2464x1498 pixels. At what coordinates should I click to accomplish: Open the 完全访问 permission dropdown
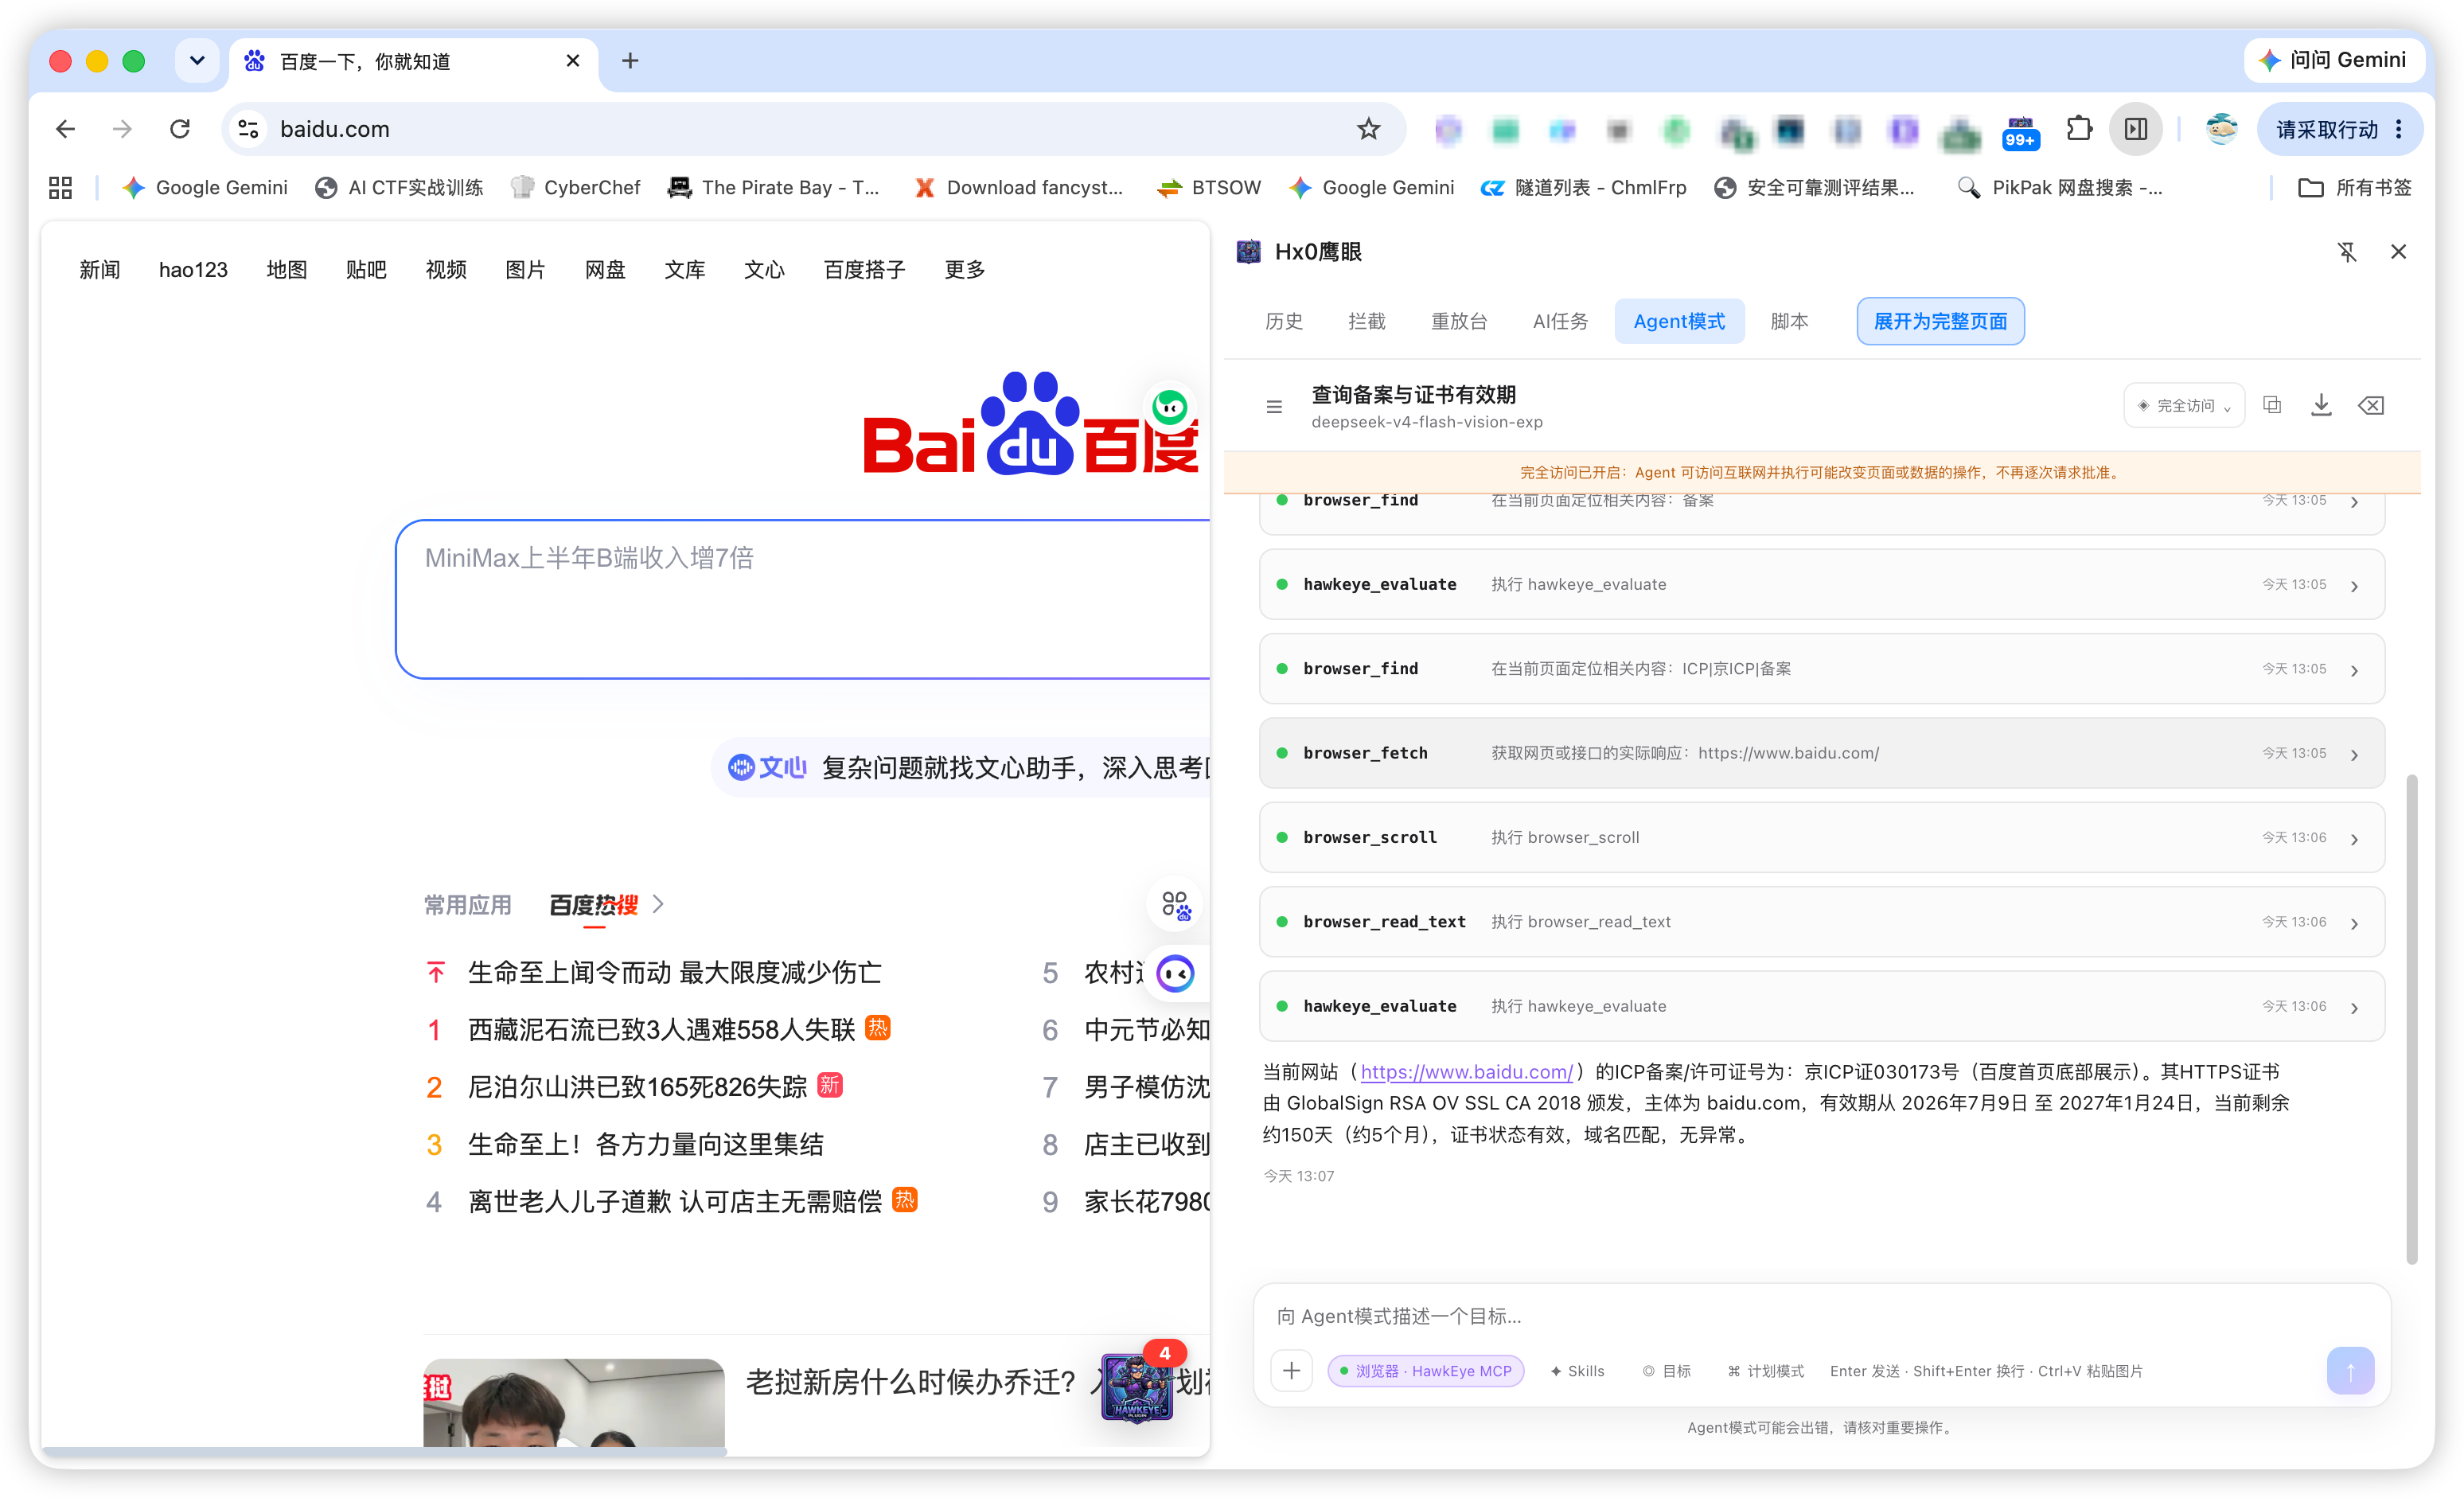point(2184,405)
